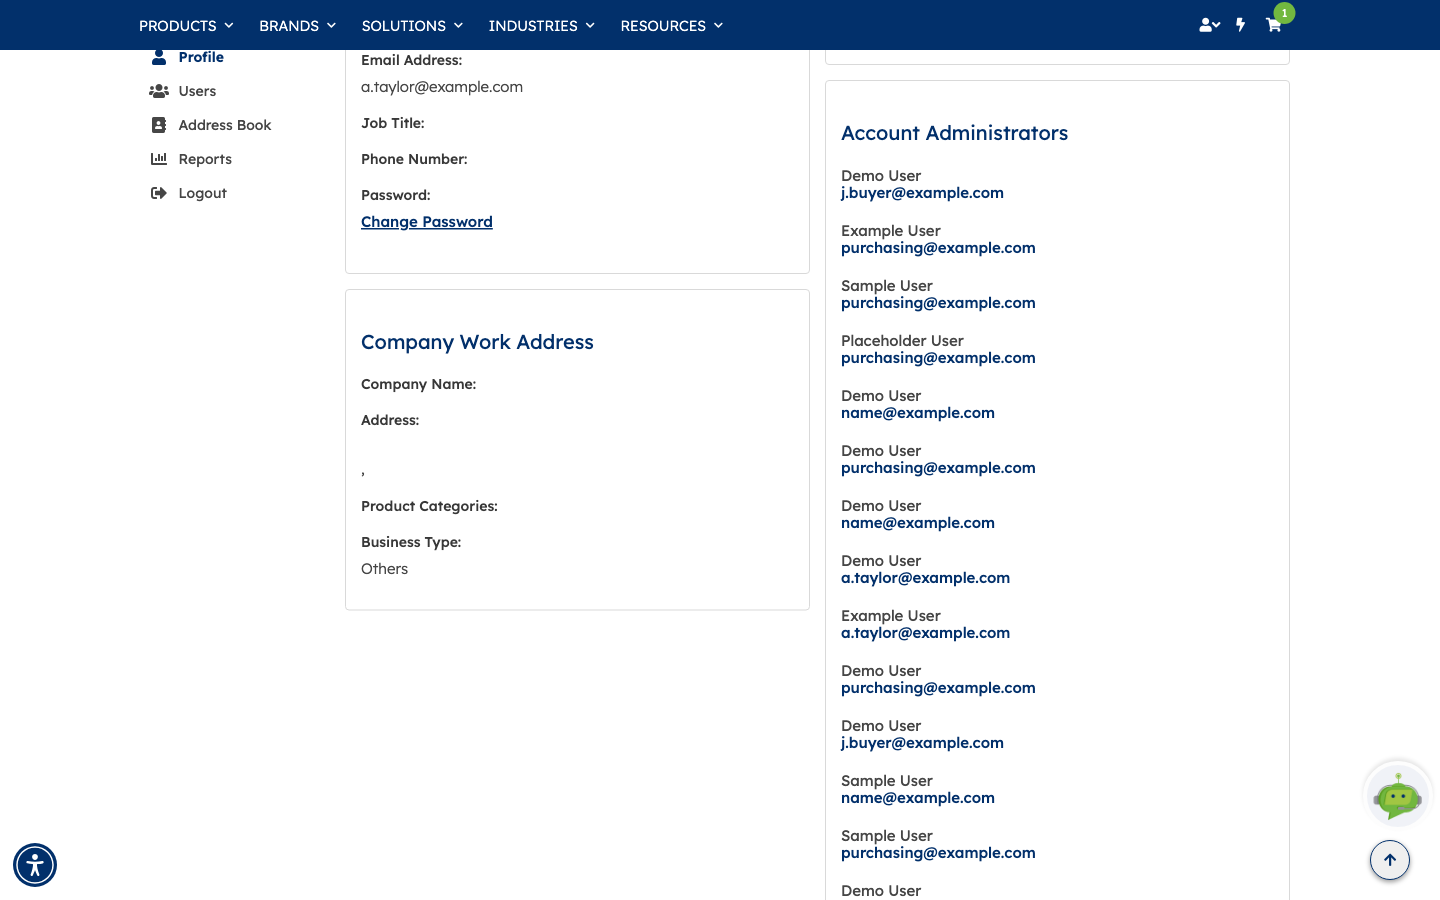Click the Users group icon in sidebar
Viewport: 1440px width, 900px height.
[159, 91]
